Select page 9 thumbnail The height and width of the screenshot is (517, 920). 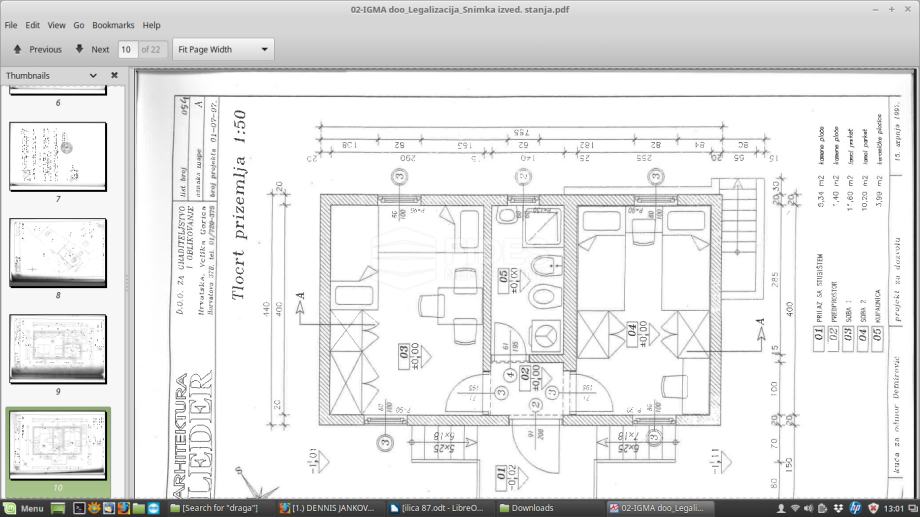coord(58,349)
